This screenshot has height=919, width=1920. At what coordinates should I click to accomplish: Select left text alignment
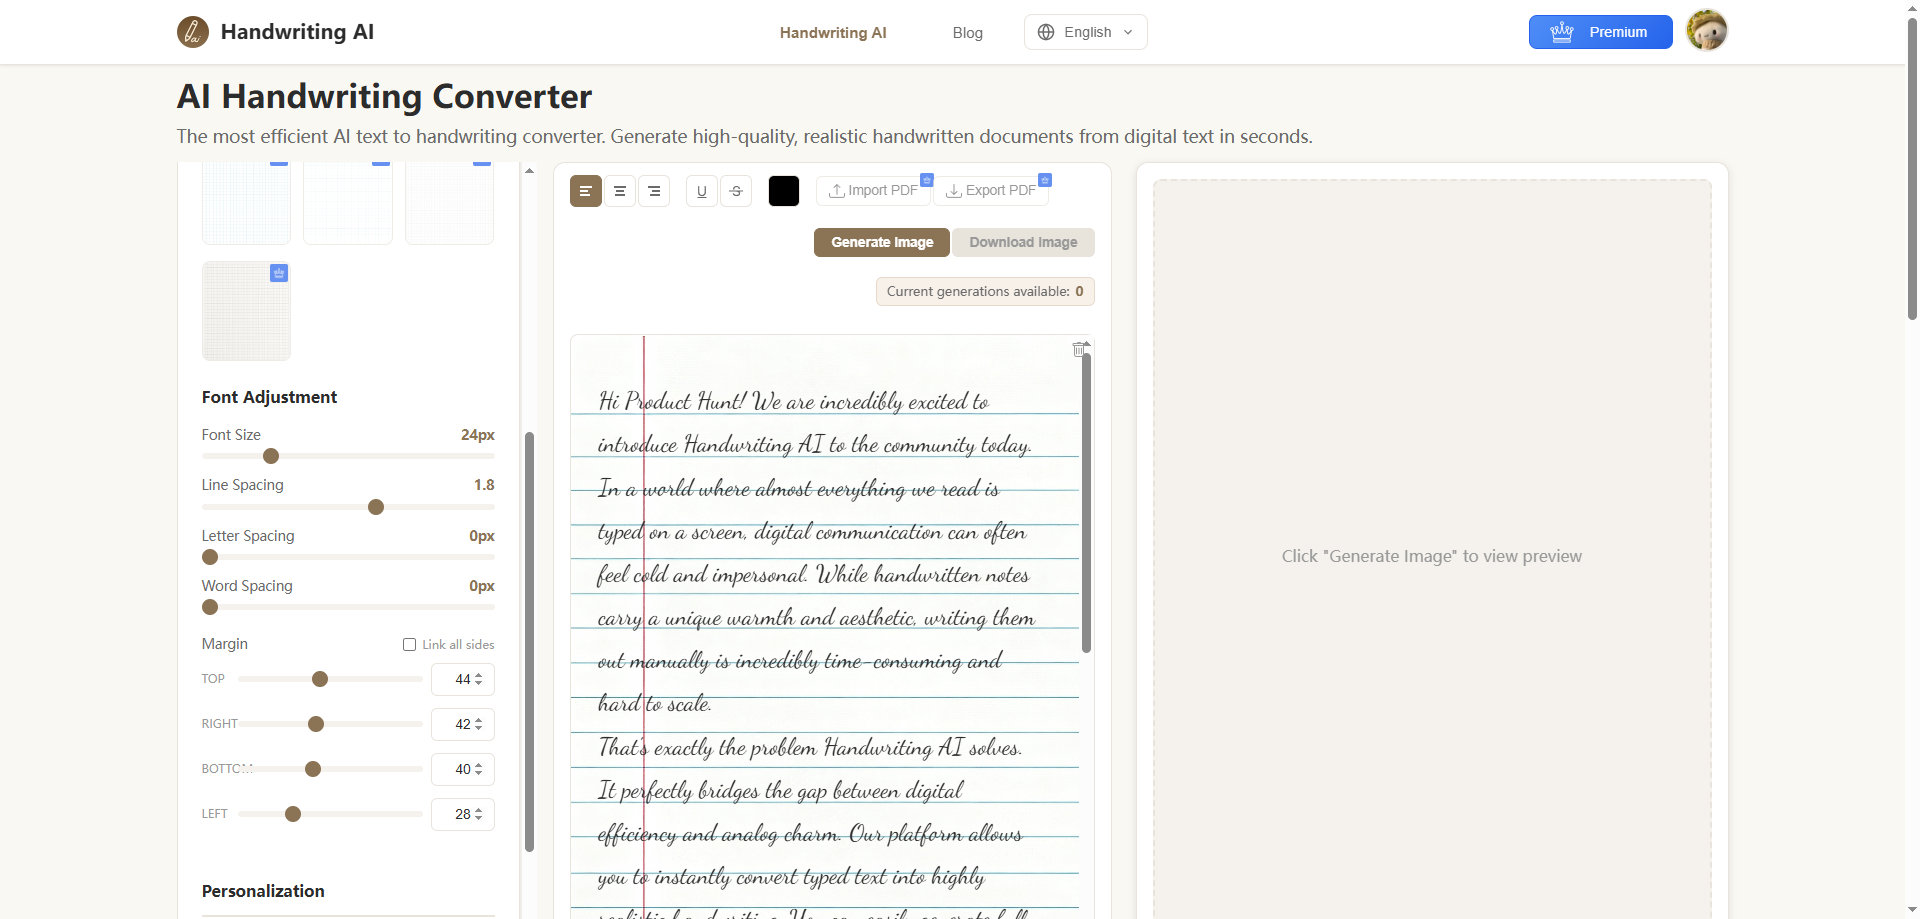585,191
